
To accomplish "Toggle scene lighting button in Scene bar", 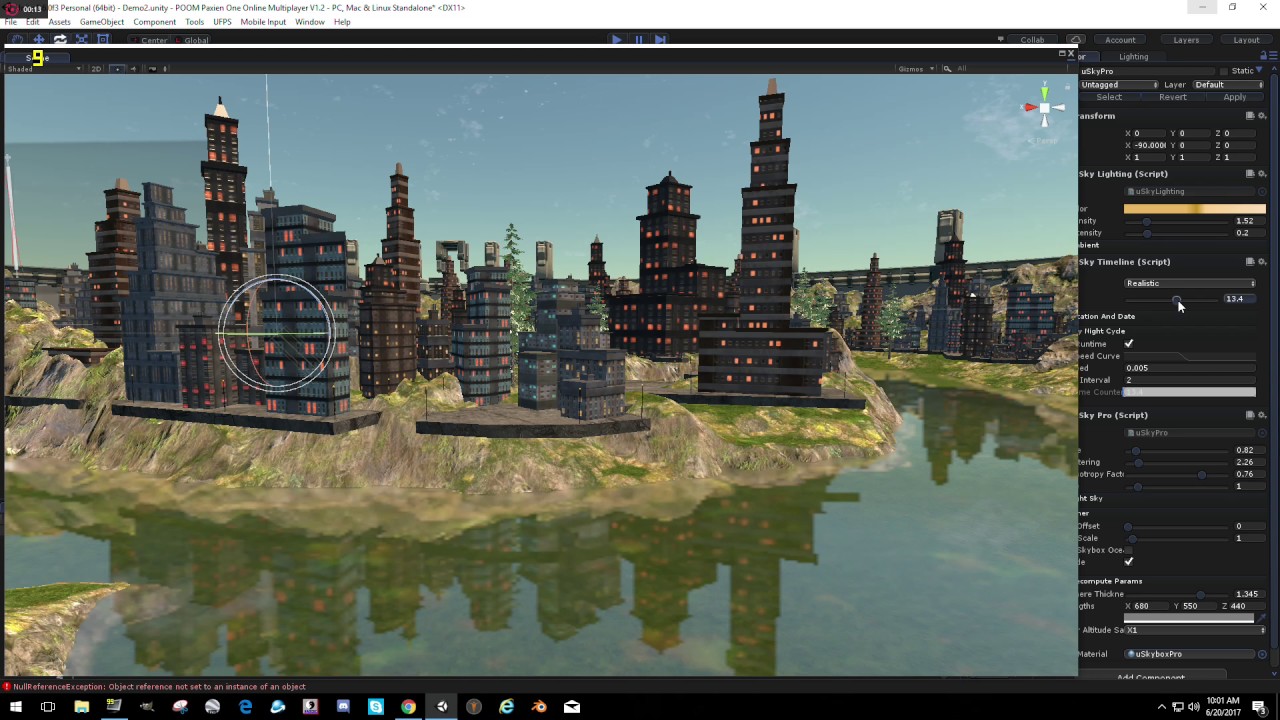I will pyautogui.click(x=118, y=69).
